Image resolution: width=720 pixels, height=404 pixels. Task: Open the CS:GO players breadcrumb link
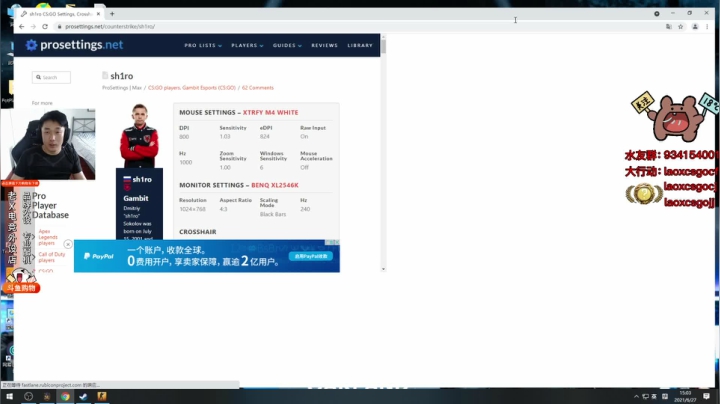(164, 88)
